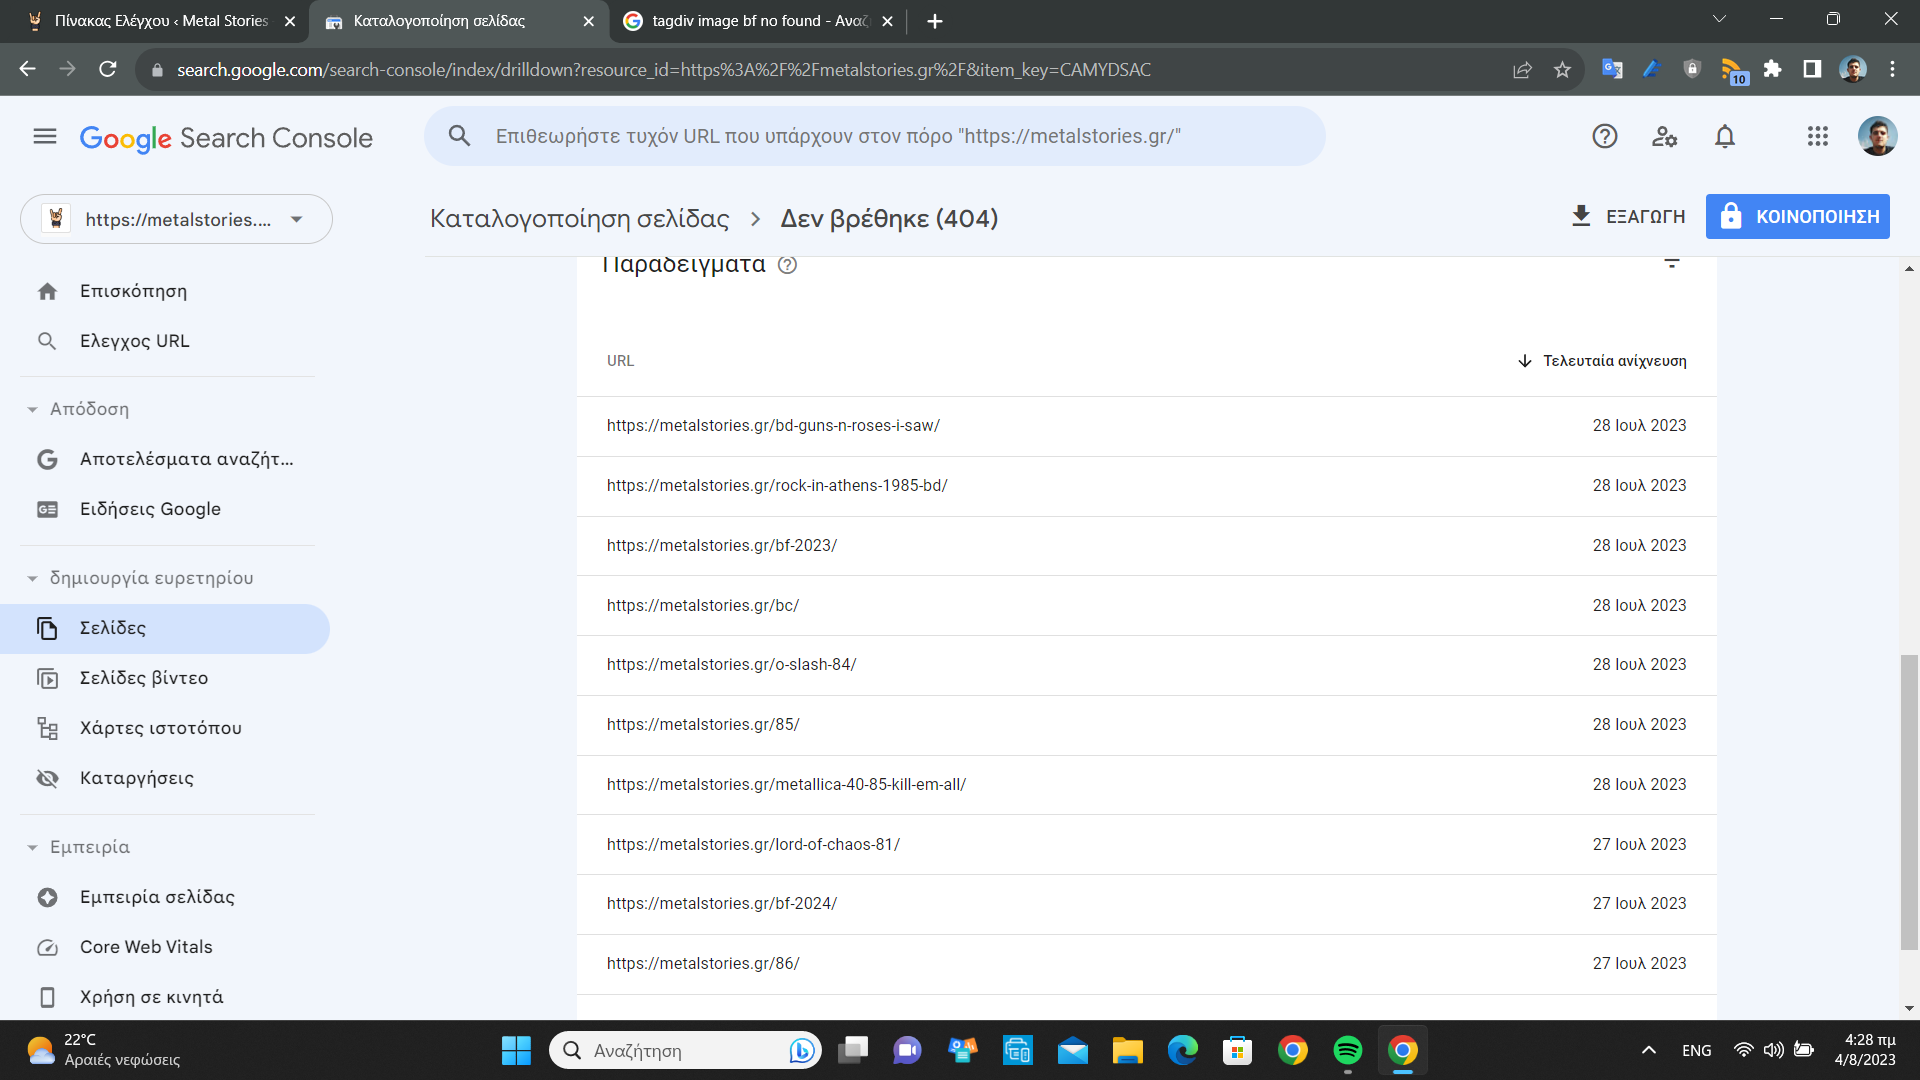The image size is (1920, 1080).
Task: Sort by Τελευταία ανίχνευση column
Action: click(1602, 361)
